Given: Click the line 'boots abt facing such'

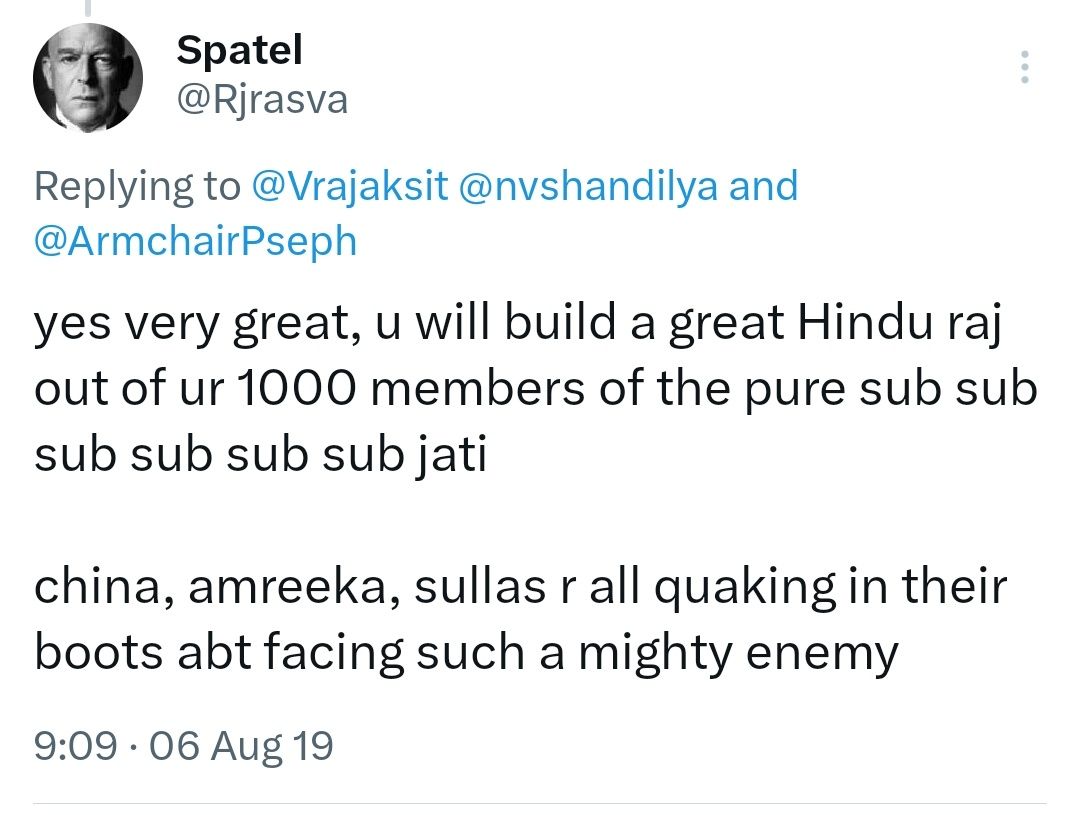Looking at the screenshot, I should [x=466, y=653].
